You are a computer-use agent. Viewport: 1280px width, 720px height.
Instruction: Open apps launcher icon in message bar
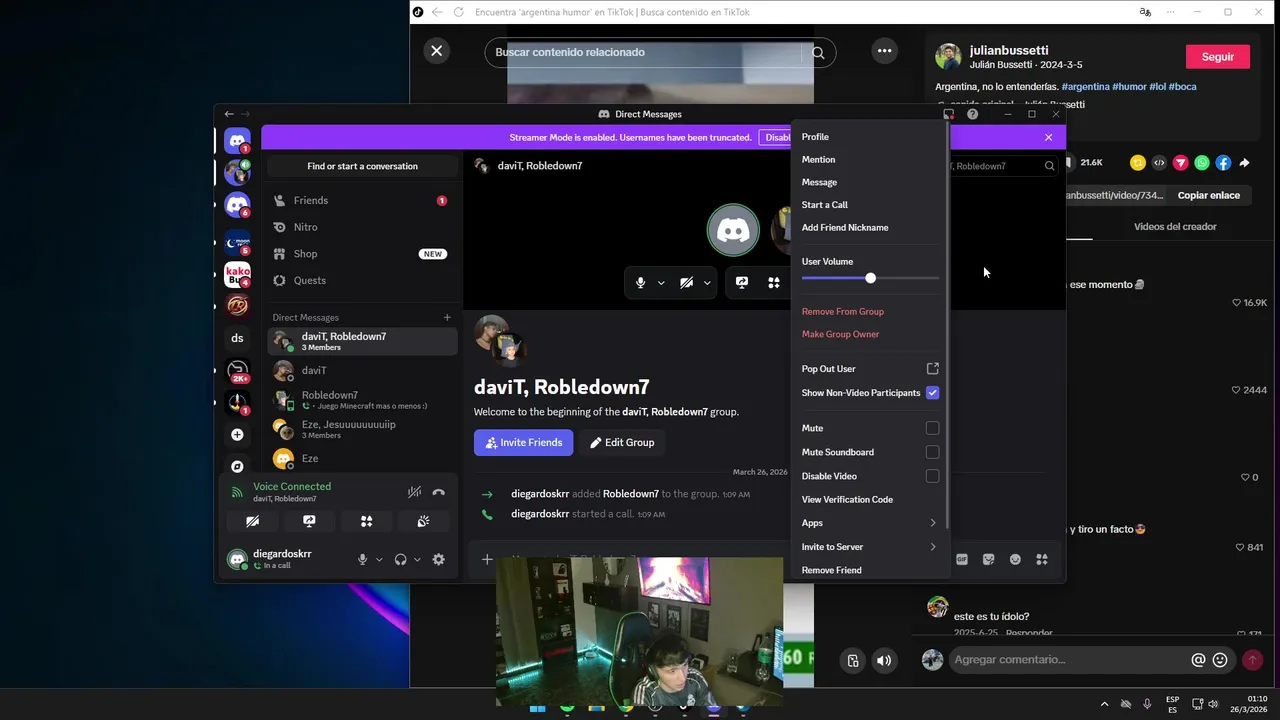tap(1042, 560)
